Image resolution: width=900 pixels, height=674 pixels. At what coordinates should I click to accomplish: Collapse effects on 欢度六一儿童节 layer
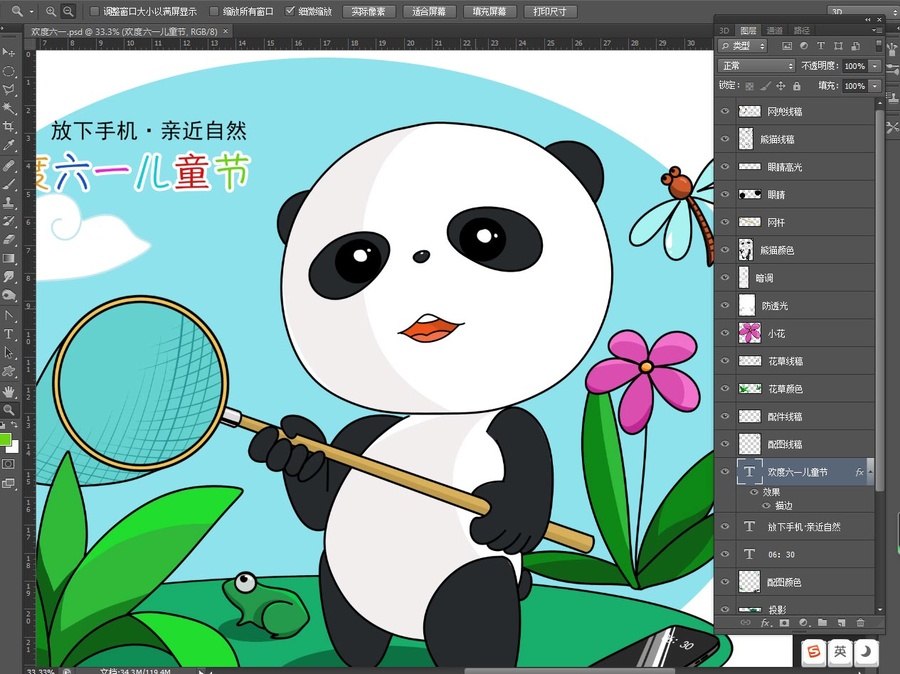(870, 472)
